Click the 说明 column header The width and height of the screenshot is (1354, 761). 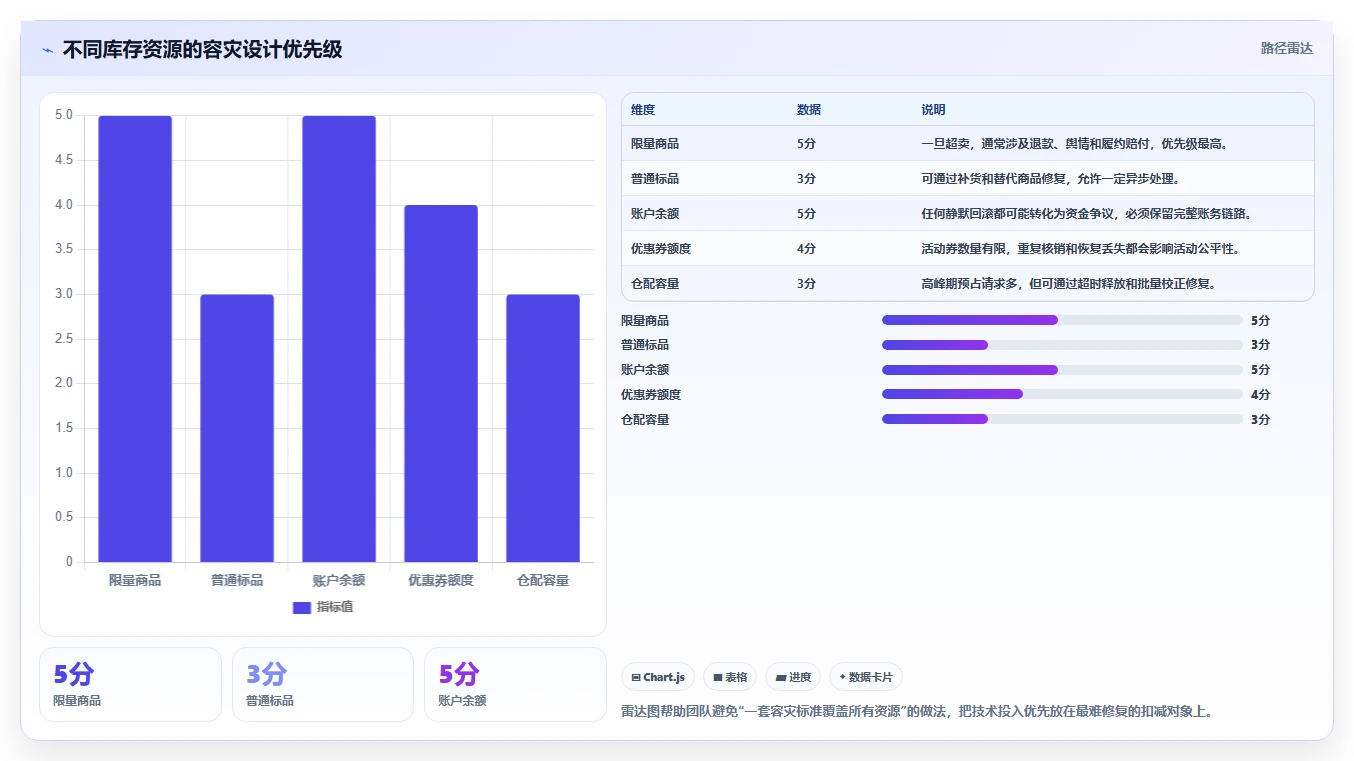coord(933,110)
